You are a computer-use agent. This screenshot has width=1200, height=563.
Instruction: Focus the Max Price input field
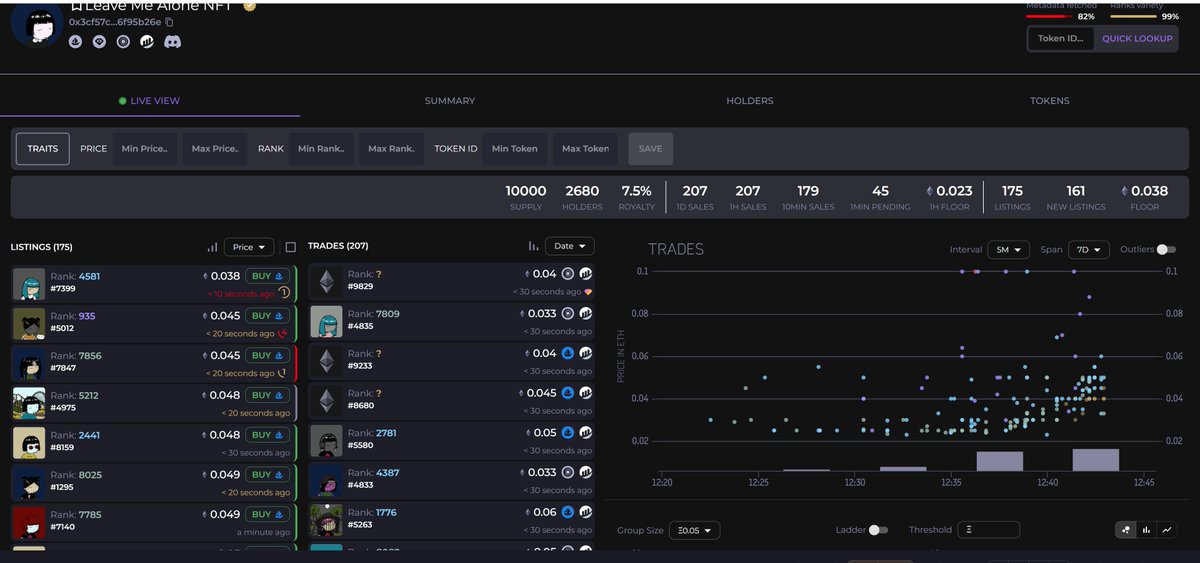coord(215,149)
